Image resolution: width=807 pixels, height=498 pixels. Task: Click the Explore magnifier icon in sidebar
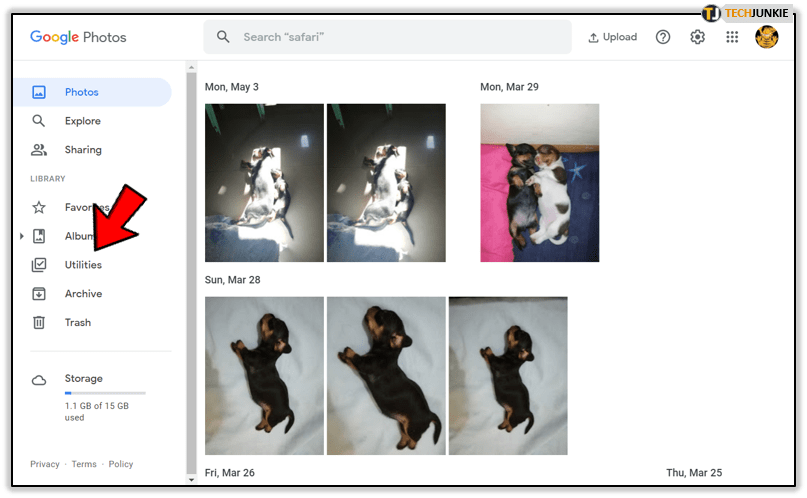pos(39,121)
